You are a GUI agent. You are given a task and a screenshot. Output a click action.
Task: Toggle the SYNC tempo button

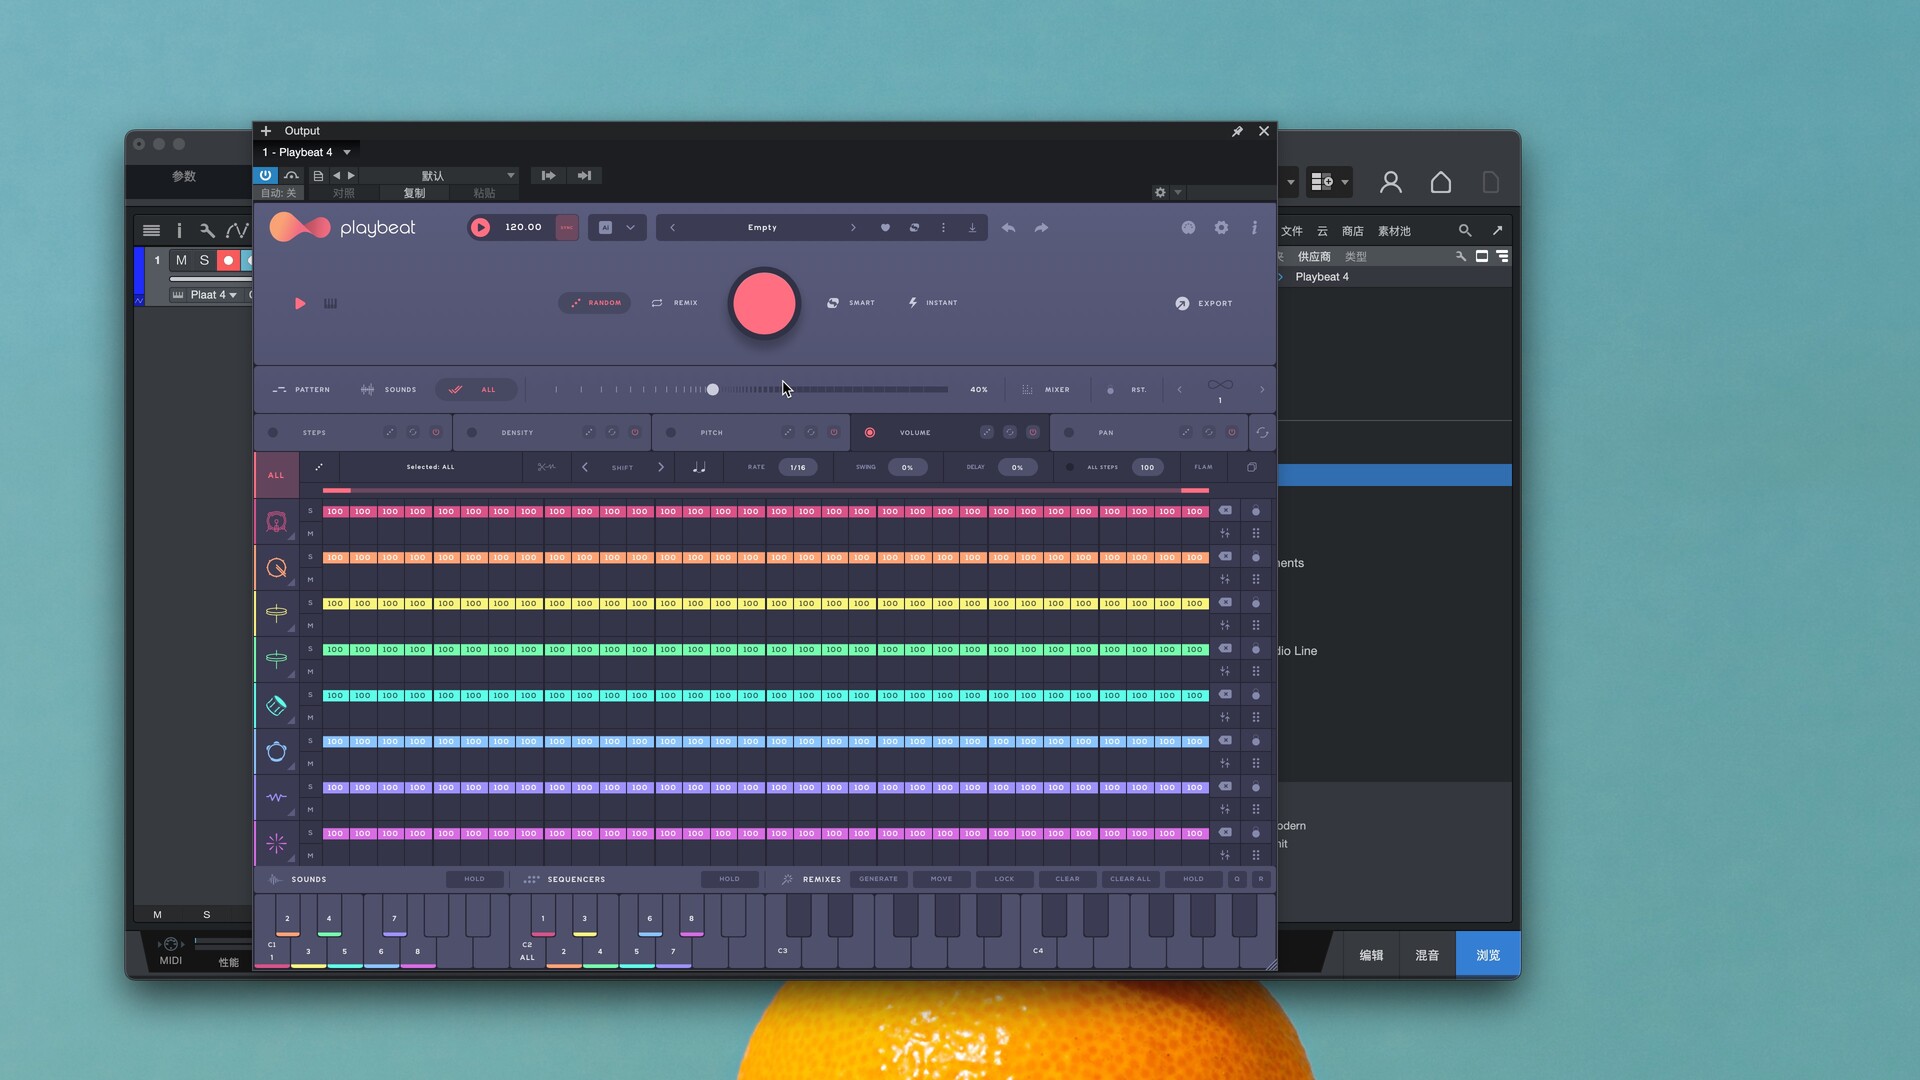(x=567, y=228)
